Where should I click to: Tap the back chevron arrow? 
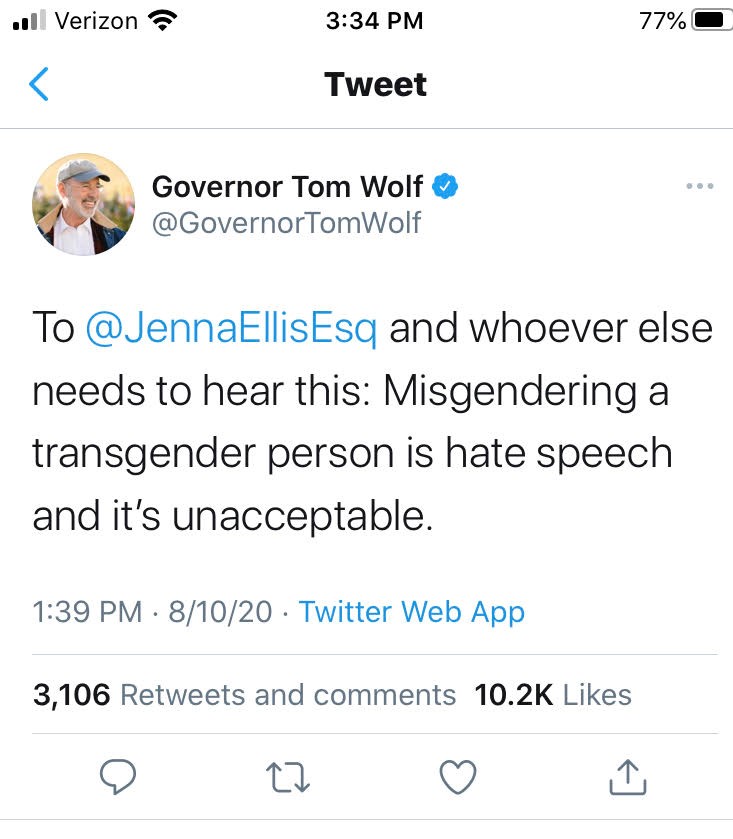39,85
